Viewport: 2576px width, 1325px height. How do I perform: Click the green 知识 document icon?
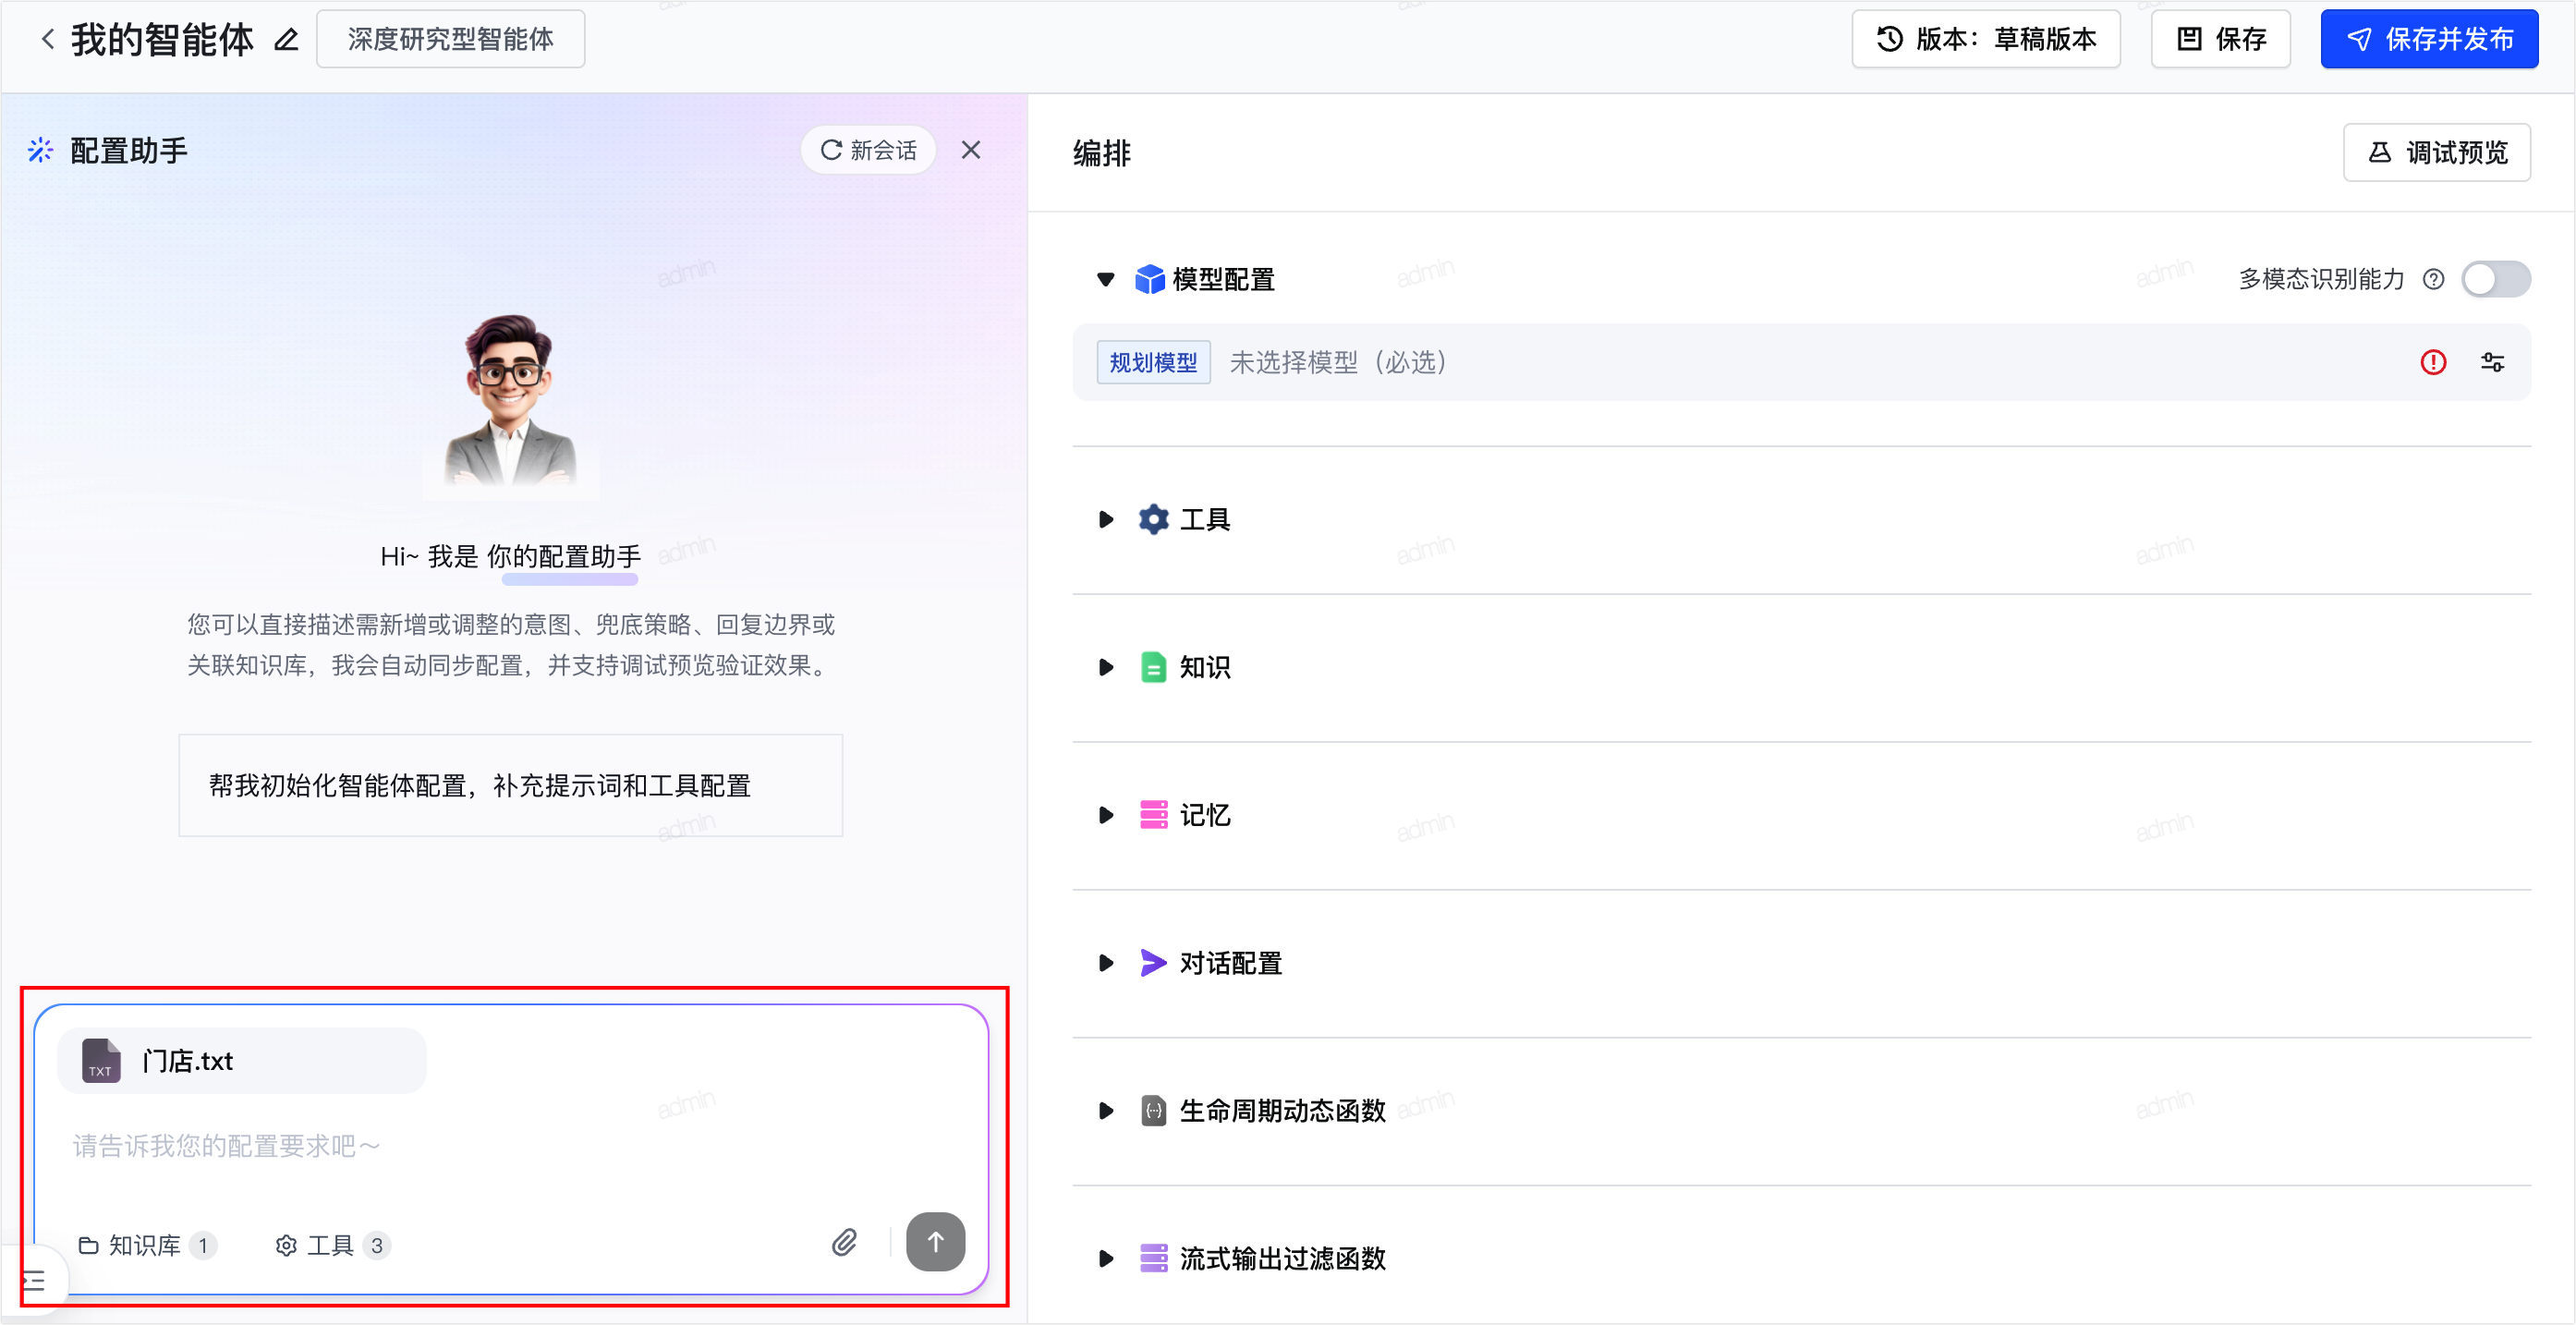point(1153,667)
